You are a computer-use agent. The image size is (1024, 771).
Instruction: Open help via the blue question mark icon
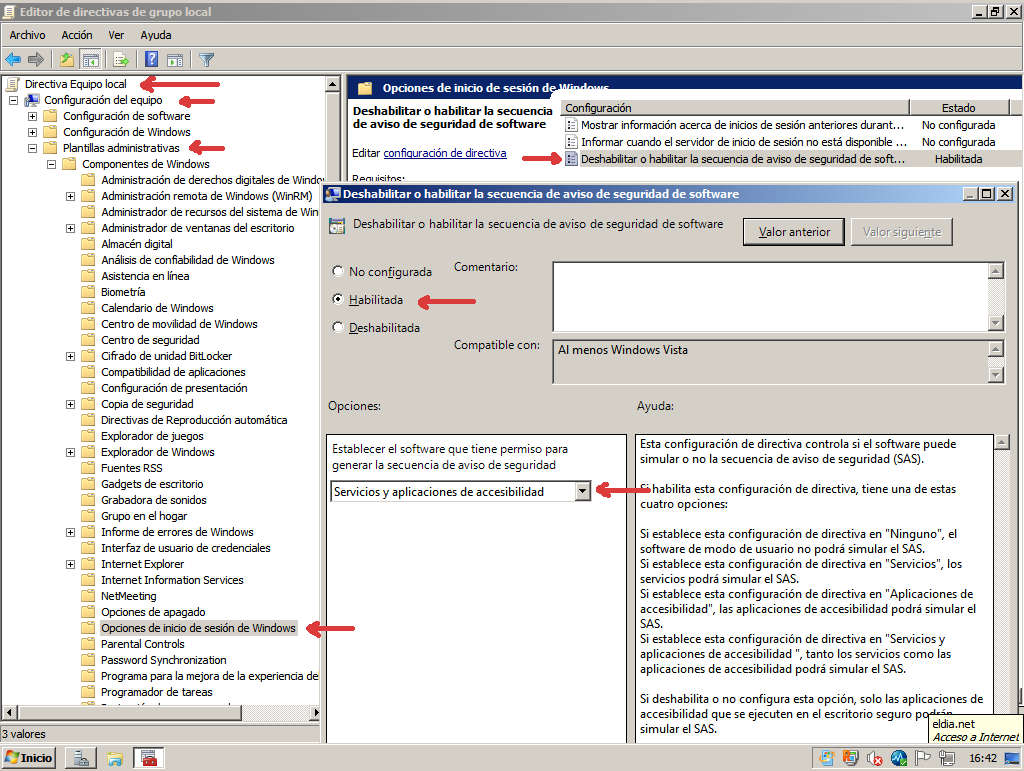click(x=151, y=59)
